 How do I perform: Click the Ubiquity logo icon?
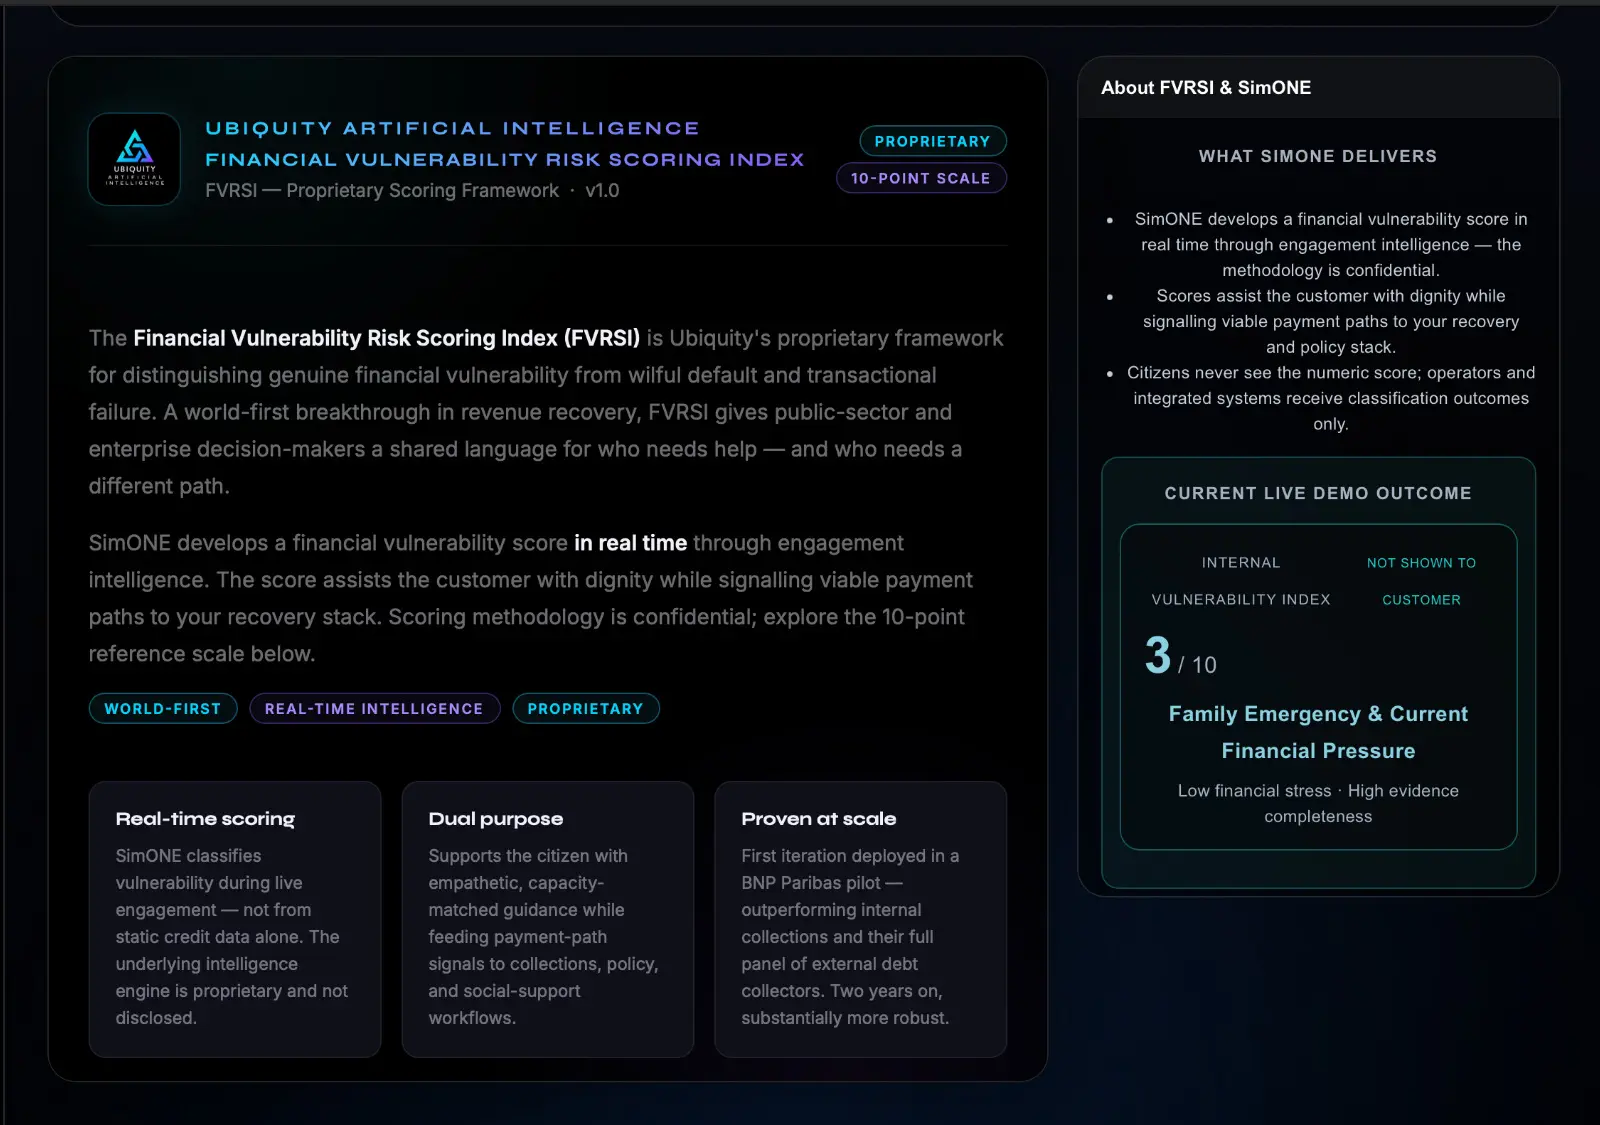pyautogui.click(x=134, y=159)
